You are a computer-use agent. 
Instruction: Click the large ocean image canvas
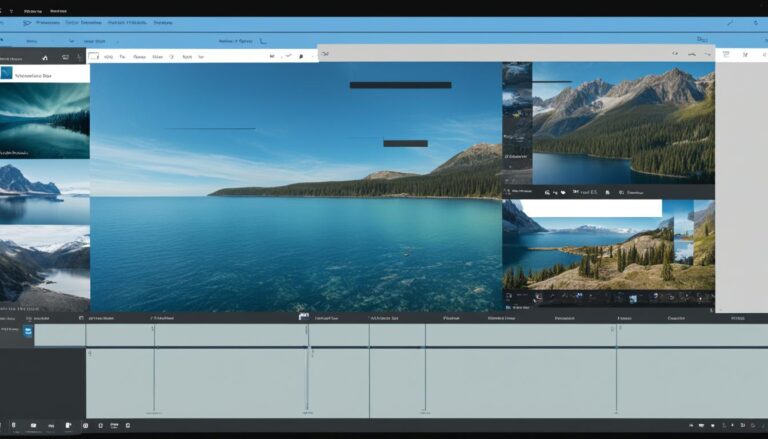(x=296, y=187)
